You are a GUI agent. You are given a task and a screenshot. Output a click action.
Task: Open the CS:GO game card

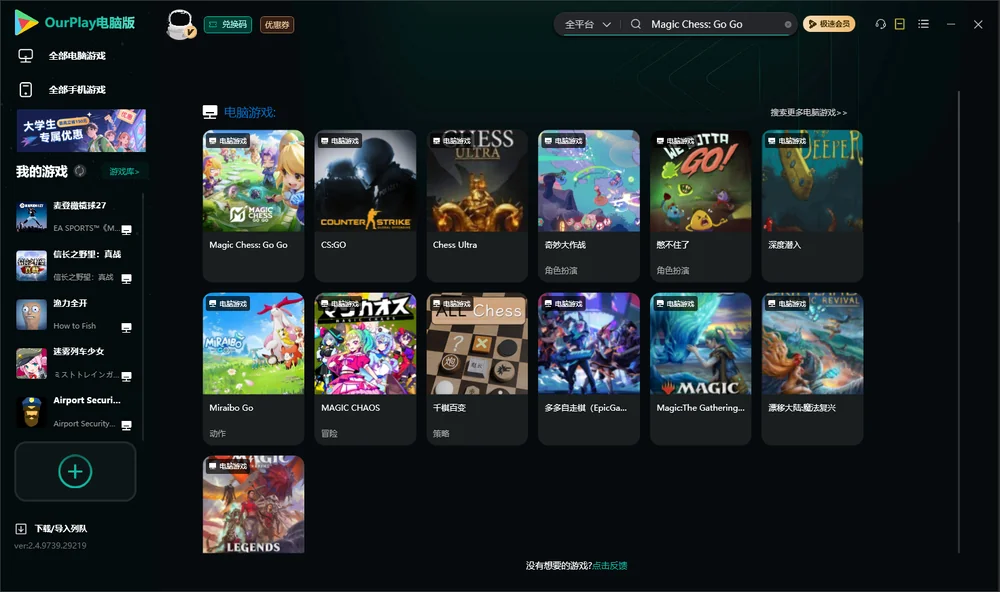pyautogui.click(x=365, y=205)
